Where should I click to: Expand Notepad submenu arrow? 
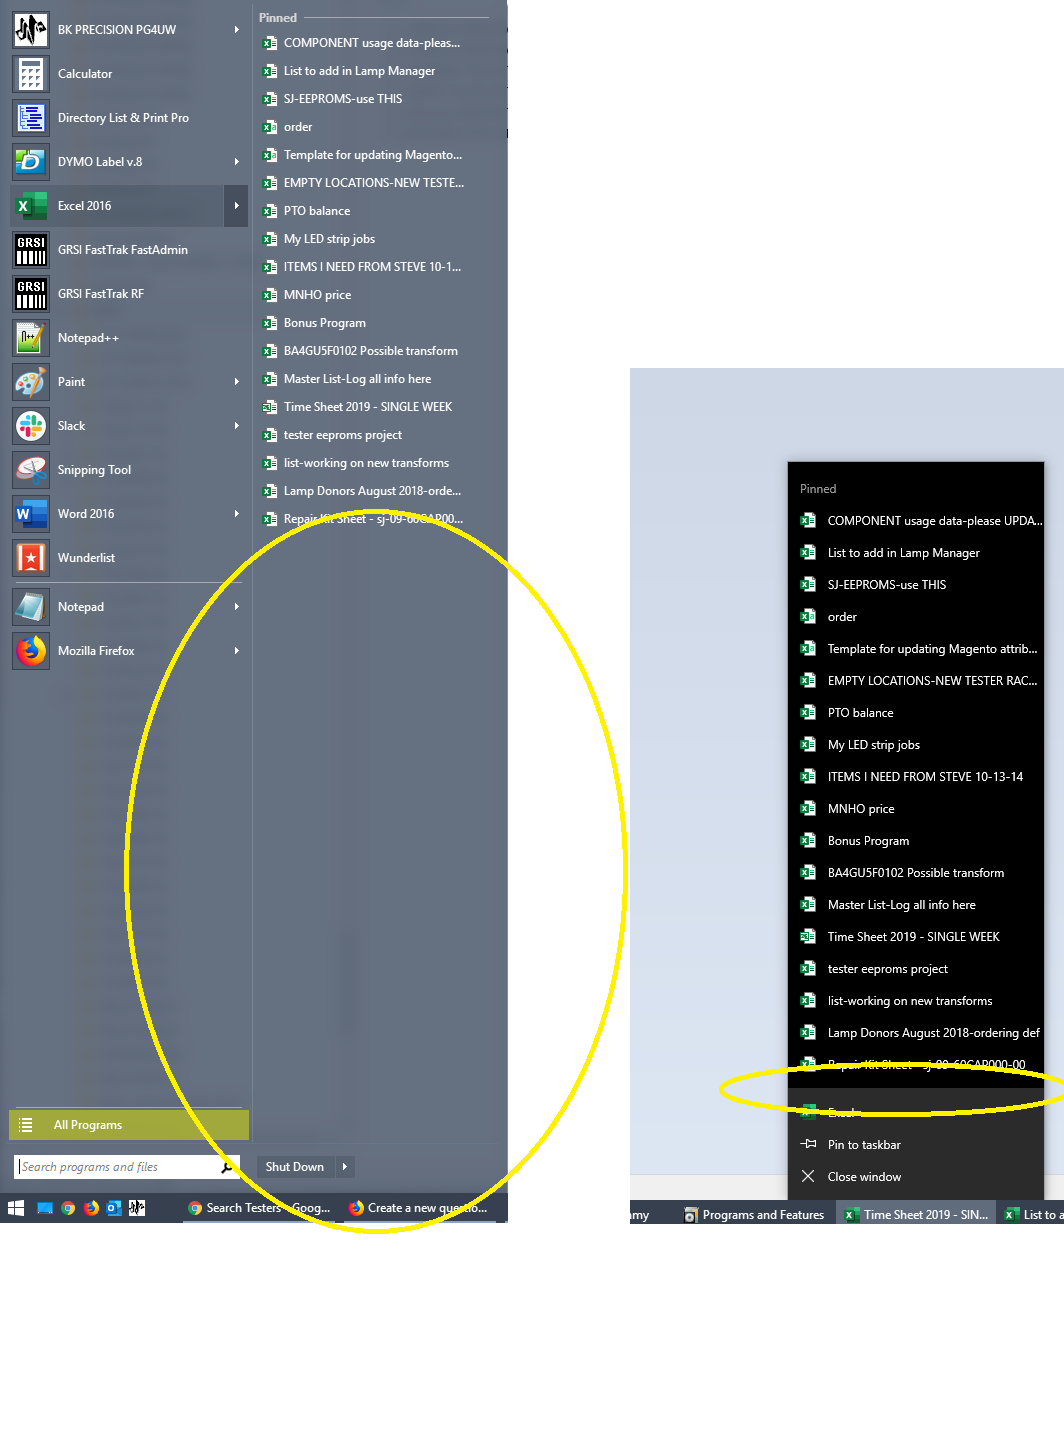coord(237,607)
